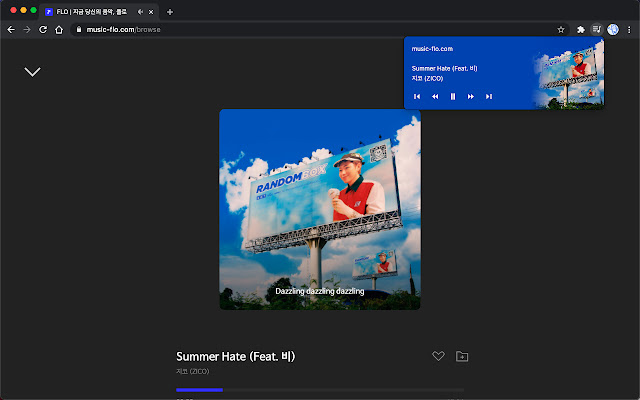Image resolution: width=640 pixels, height=400 pixels.
Task: Open a new browser tab
Action: tap(170, 12)
